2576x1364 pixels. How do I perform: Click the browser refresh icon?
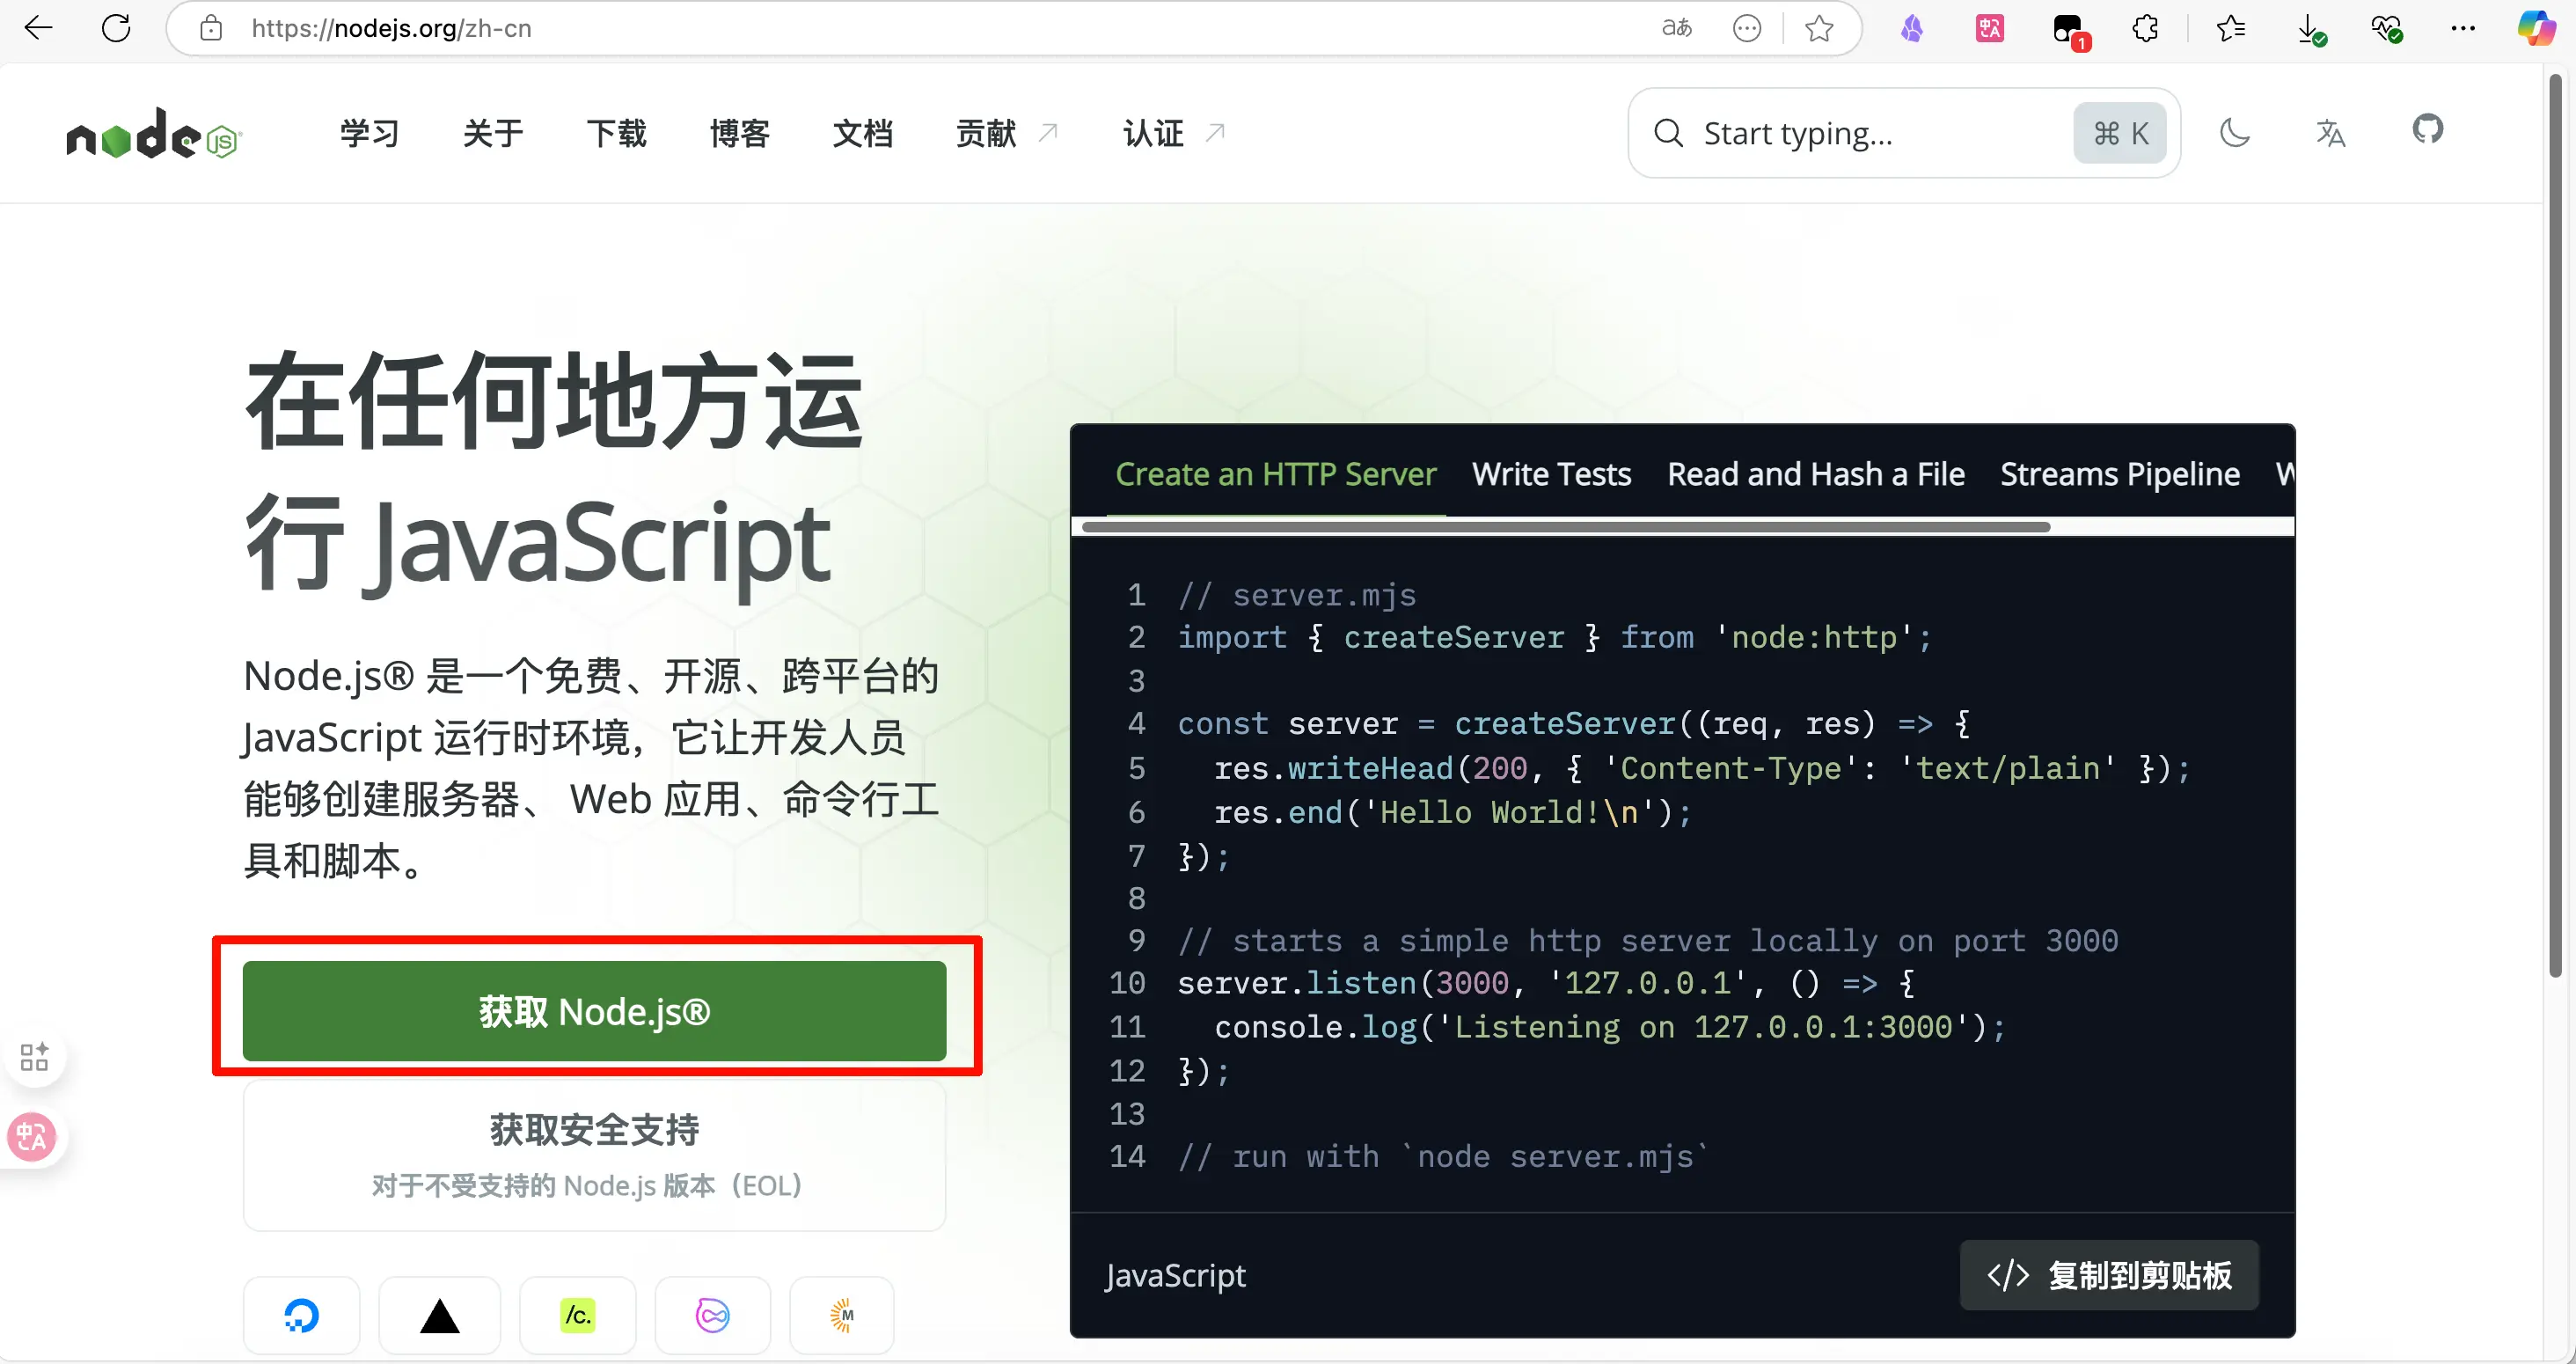[x=116, y=28]
